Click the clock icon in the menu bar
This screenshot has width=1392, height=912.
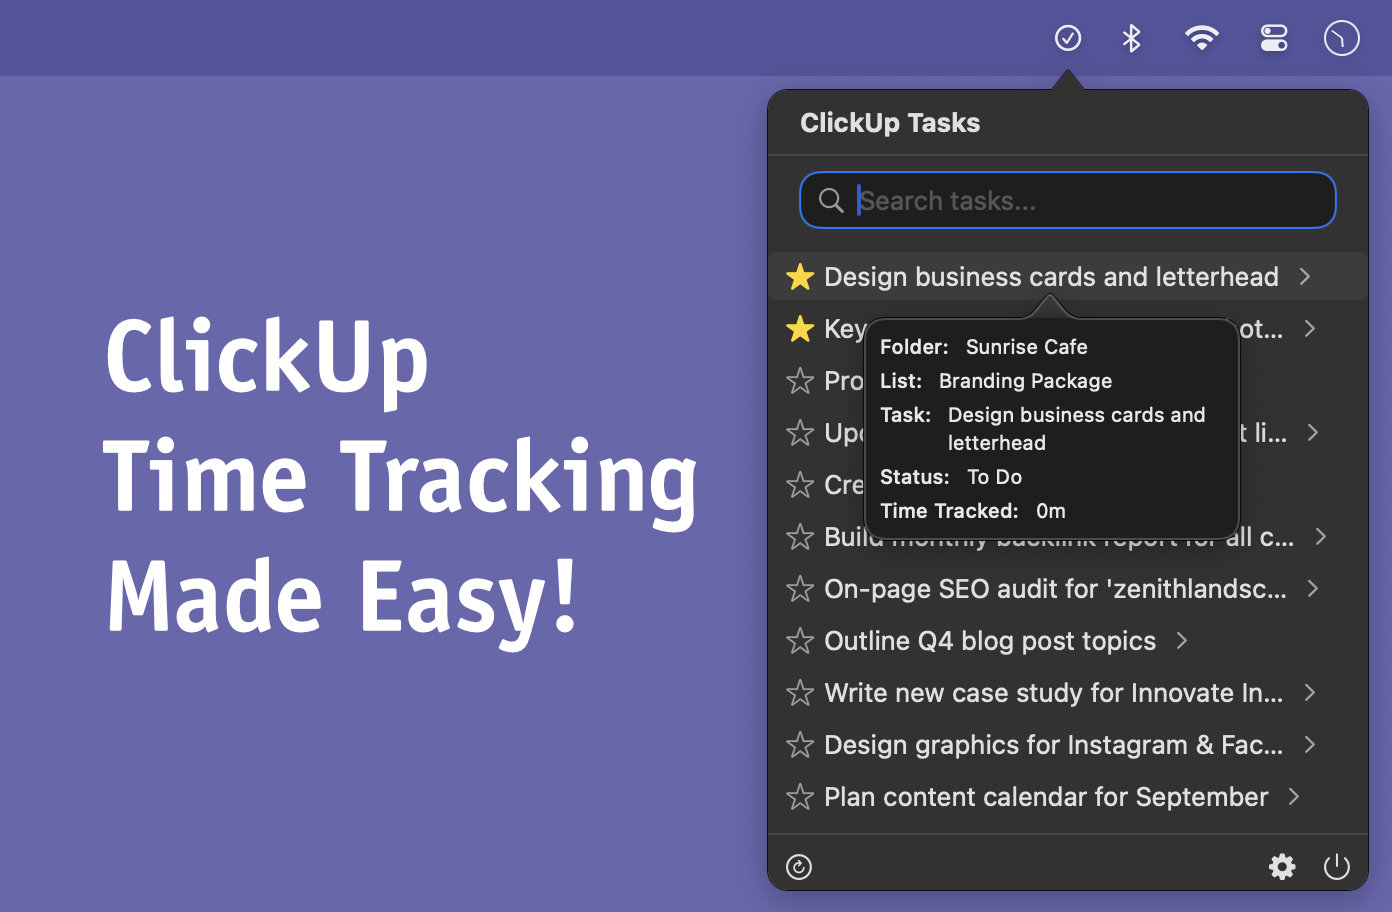1341,39
